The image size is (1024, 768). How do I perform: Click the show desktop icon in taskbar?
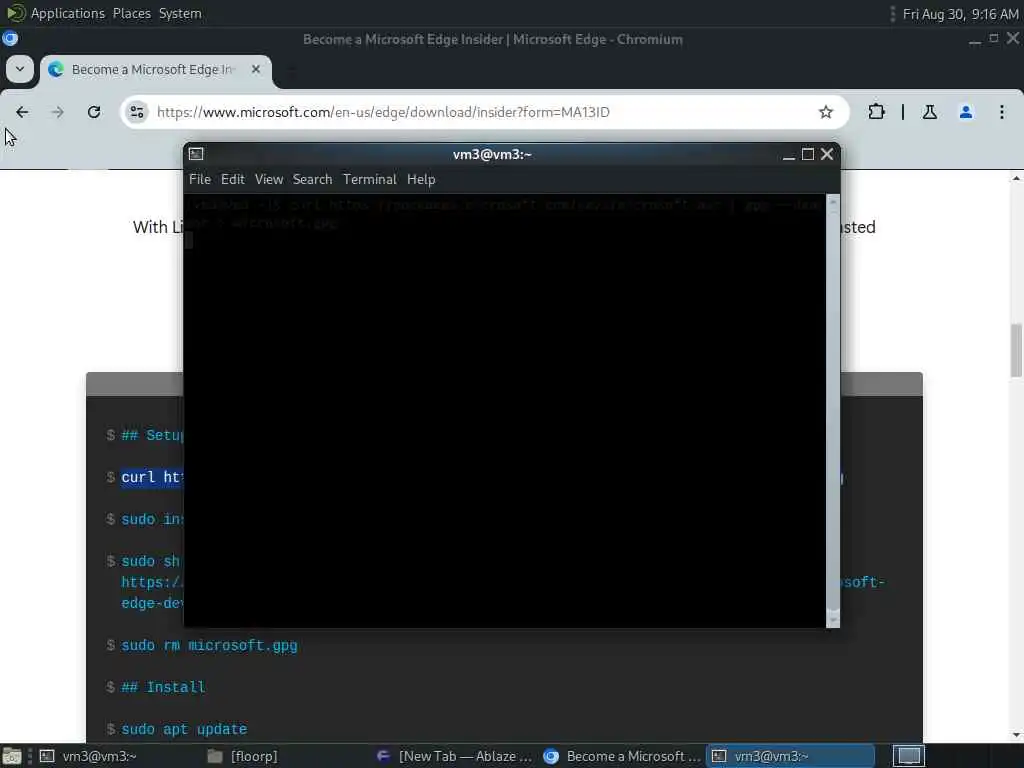pyautogui.click(x=12, y=756)
